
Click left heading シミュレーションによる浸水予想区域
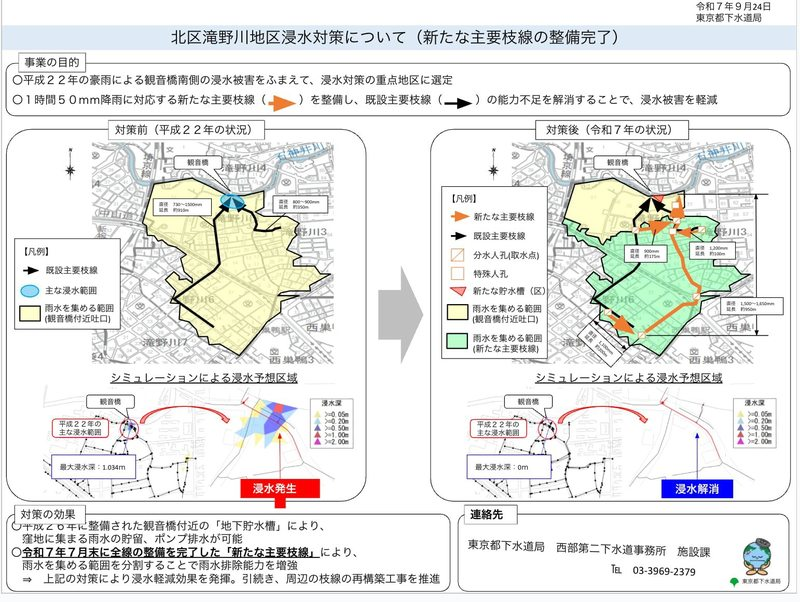click(x=204, y=378)
